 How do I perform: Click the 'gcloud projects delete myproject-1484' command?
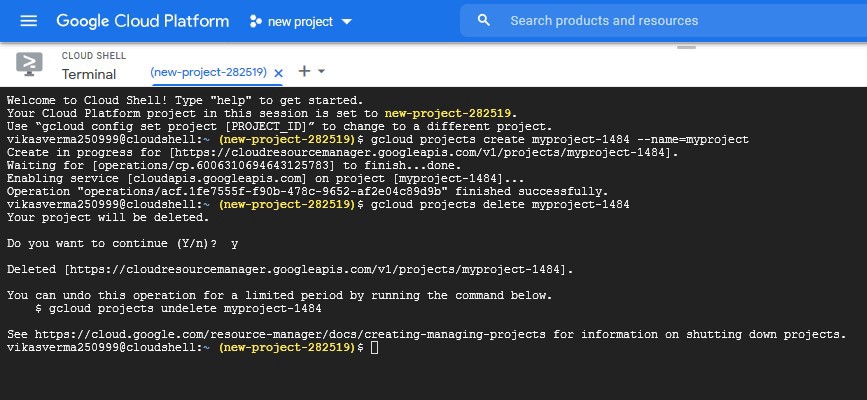500,204
